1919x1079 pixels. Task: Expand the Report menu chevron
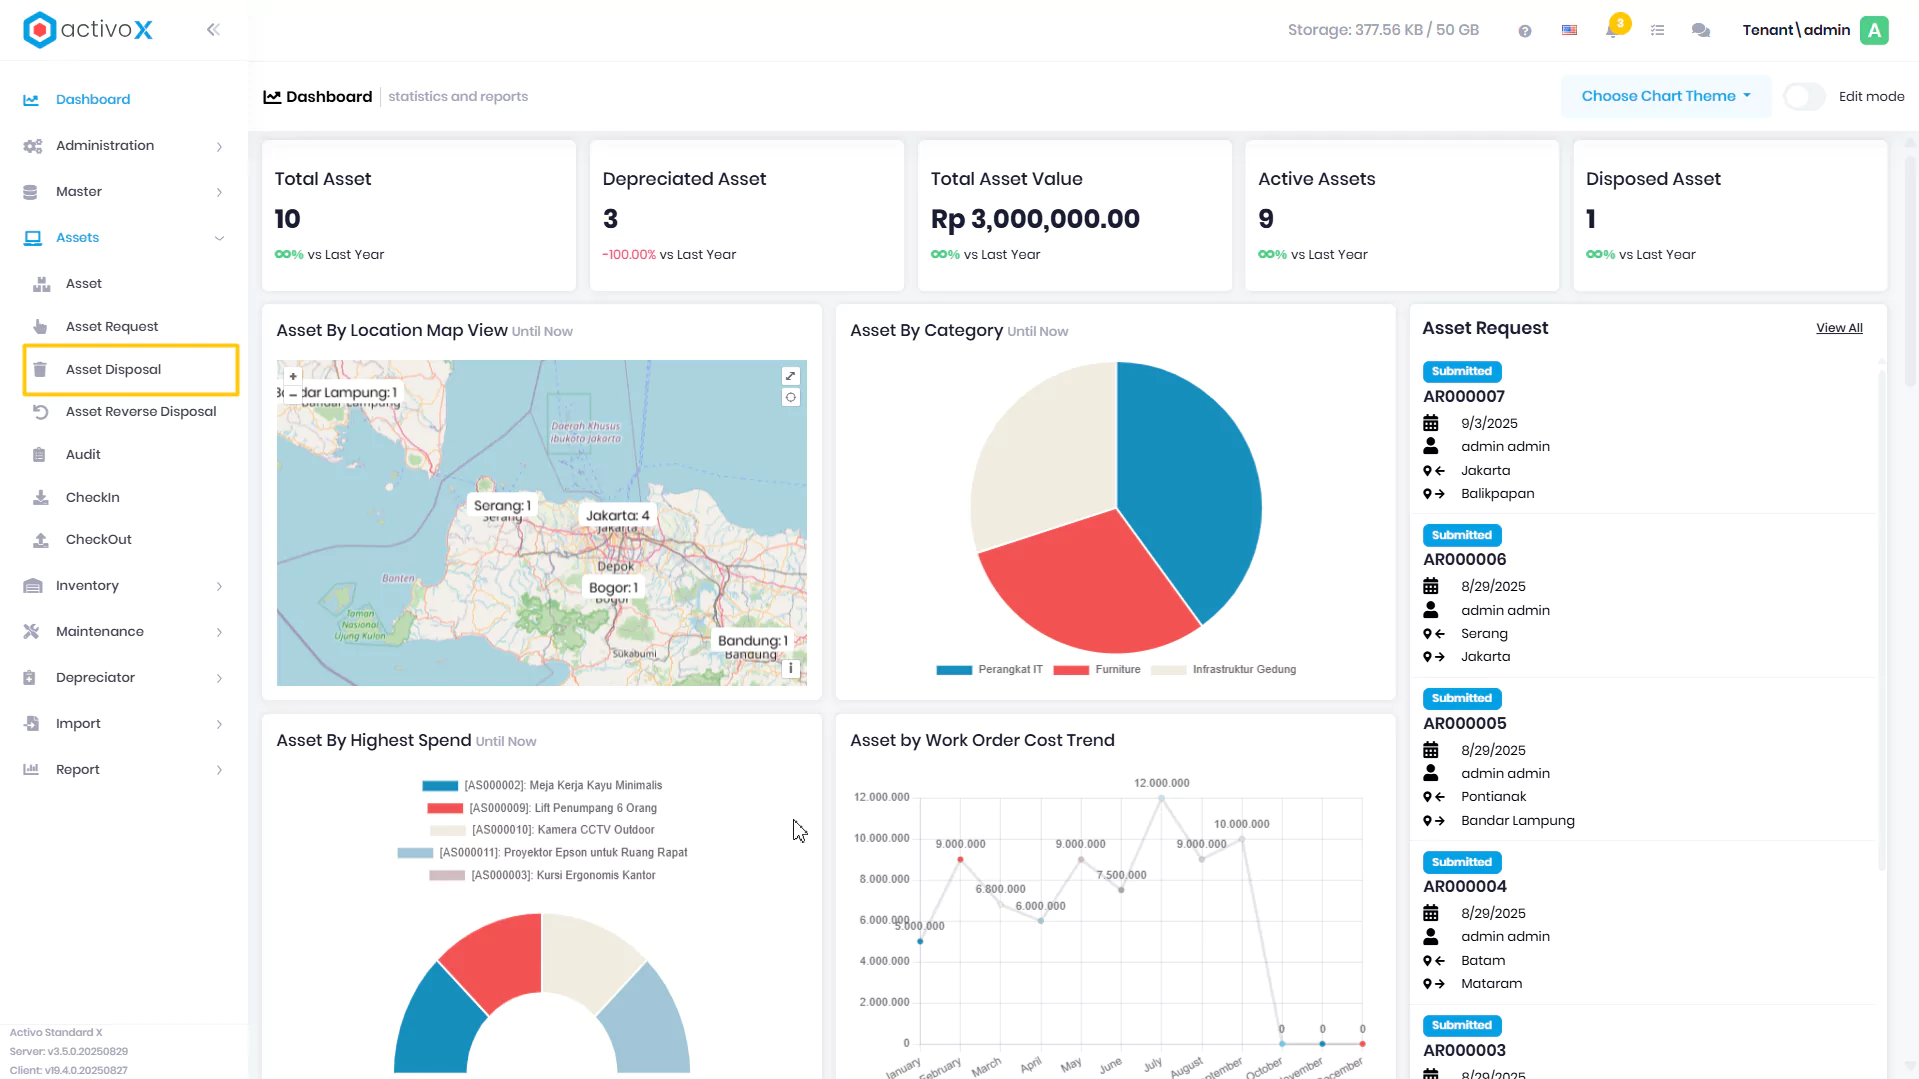[219, 770]
